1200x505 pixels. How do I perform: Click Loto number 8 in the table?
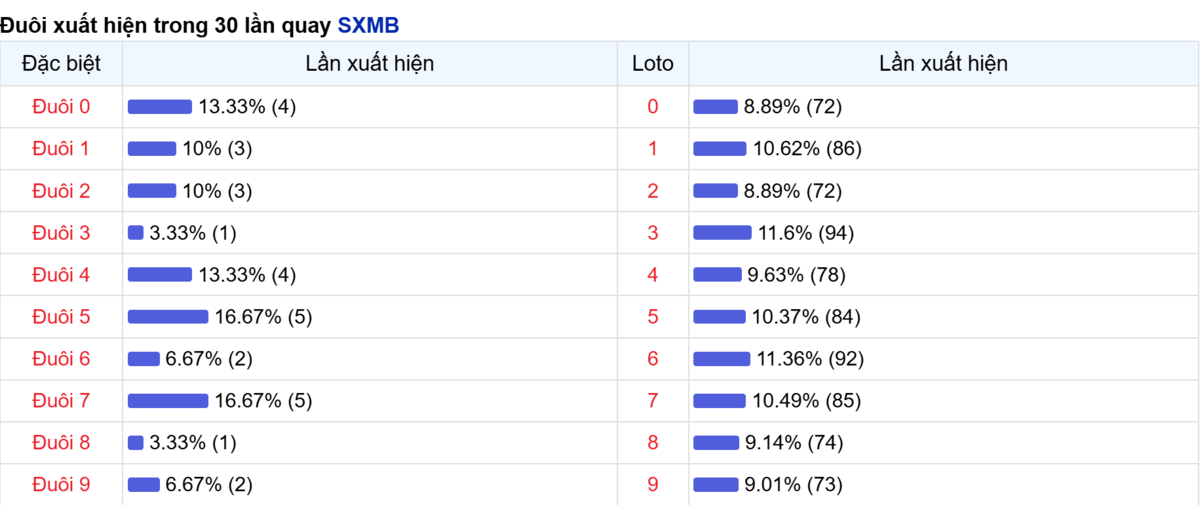[x=653, y=443]
